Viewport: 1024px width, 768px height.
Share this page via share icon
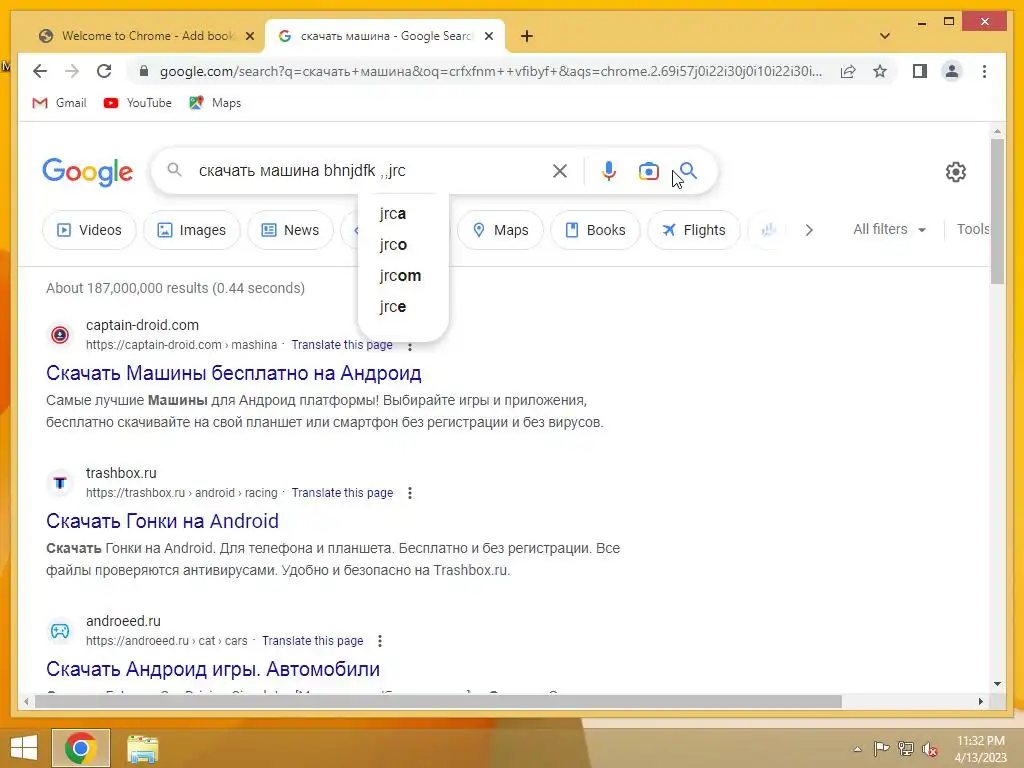tap(848, 71)
